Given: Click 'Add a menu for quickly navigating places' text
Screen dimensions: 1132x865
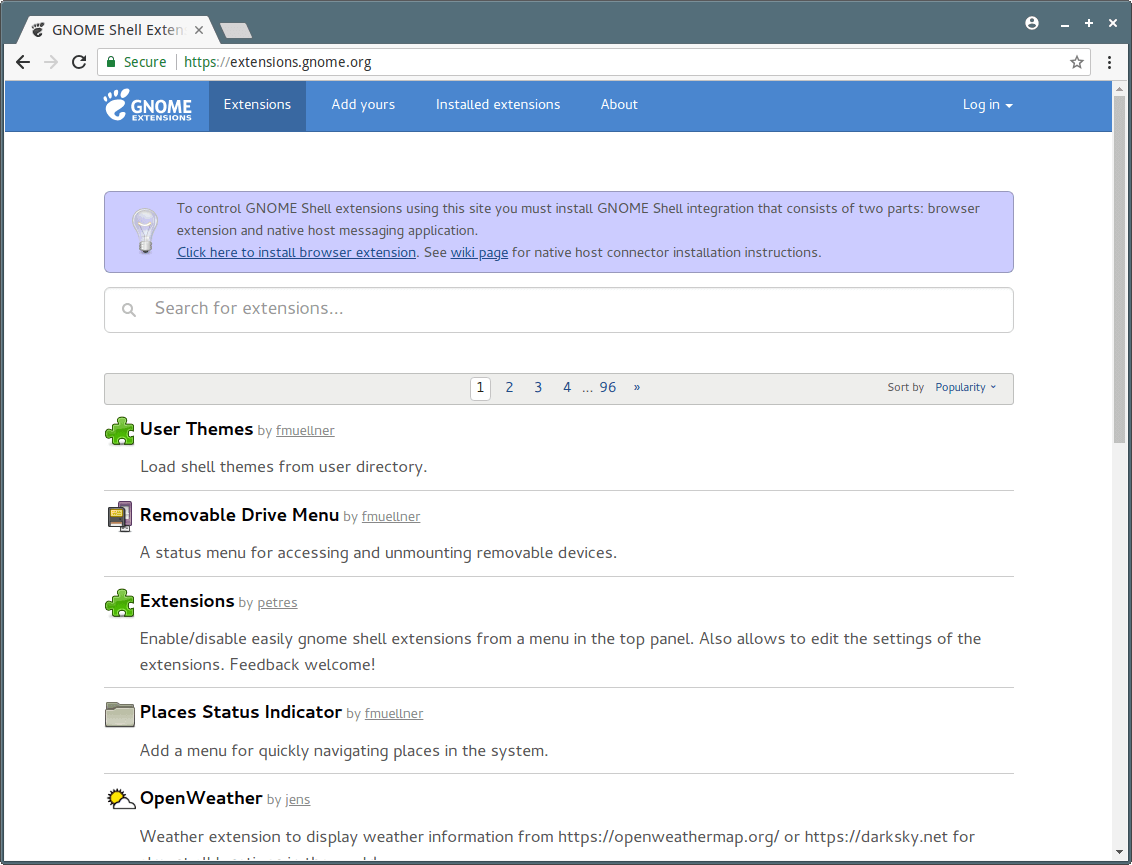Looking at the screenshot, I should click(x=344, y=751).
